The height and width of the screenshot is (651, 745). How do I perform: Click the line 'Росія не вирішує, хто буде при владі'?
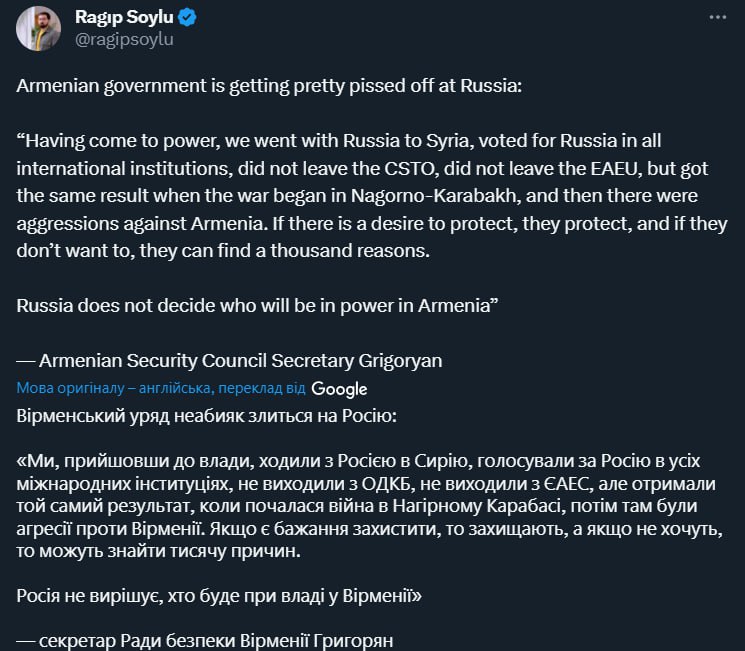[219, 596]
